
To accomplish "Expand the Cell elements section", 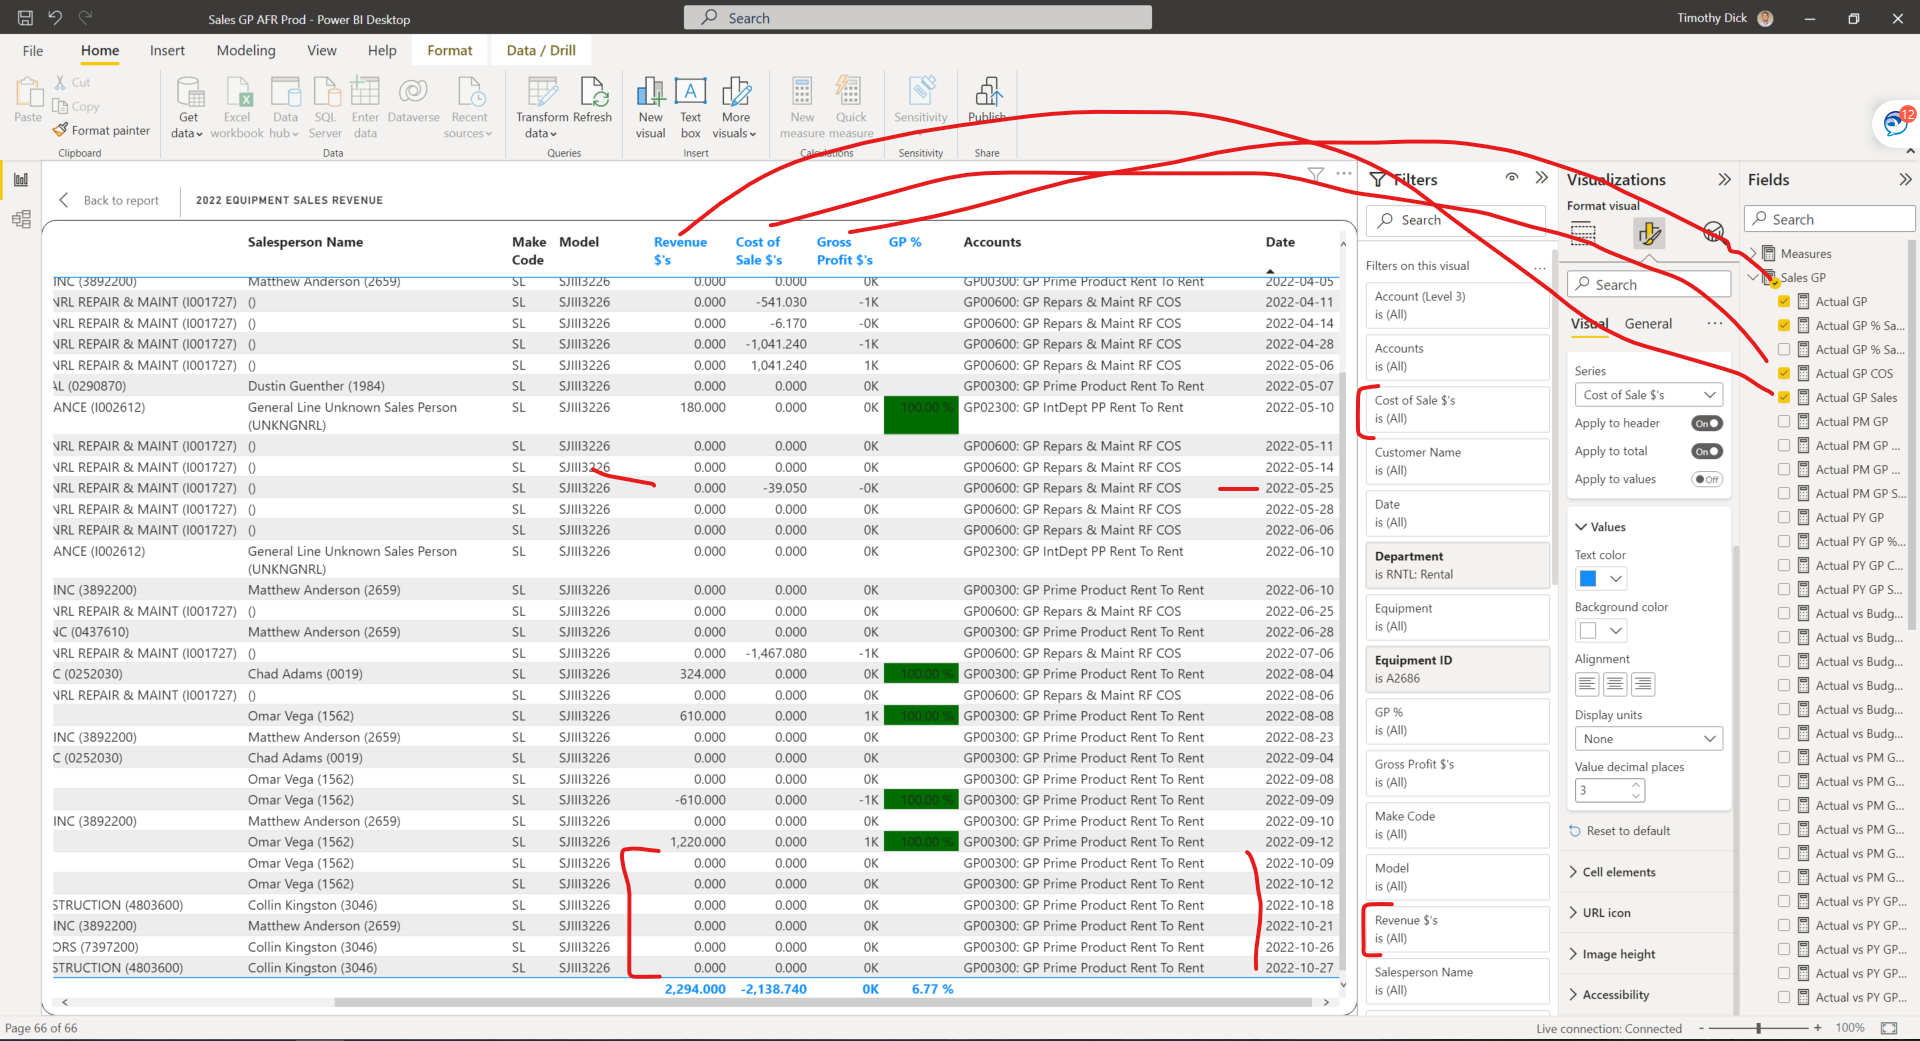I will (1612, 872).
